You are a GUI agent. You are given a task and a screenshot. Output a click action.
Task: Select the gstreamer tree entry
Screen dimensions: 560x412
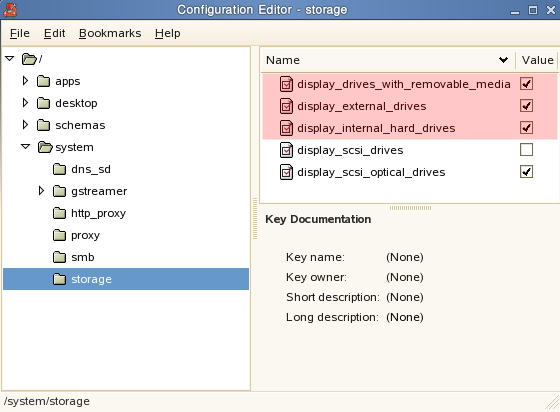[x=99, y=191]
